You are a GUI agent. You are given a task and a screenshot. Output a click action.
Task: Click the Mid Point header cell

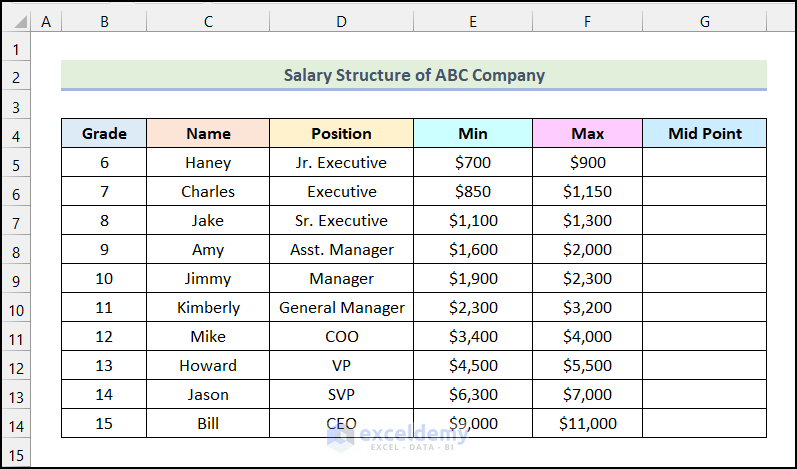click(704, 134)
